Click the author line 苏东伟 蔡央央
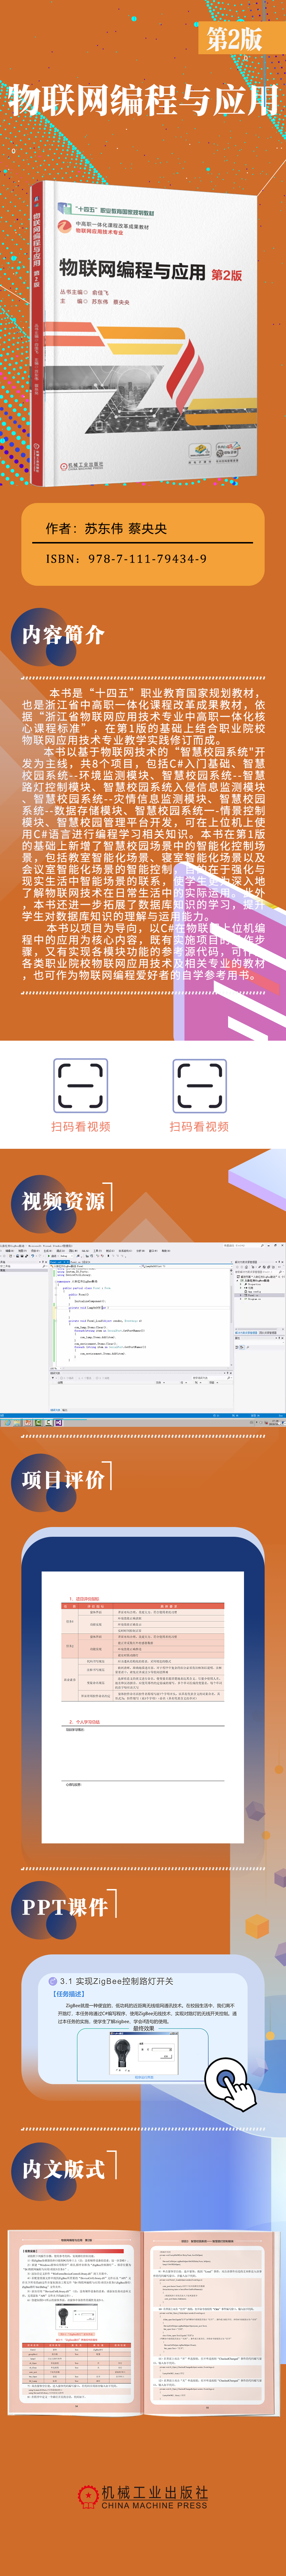The width and height of the screenshot is (286, 2576). (x=106, y=528)
